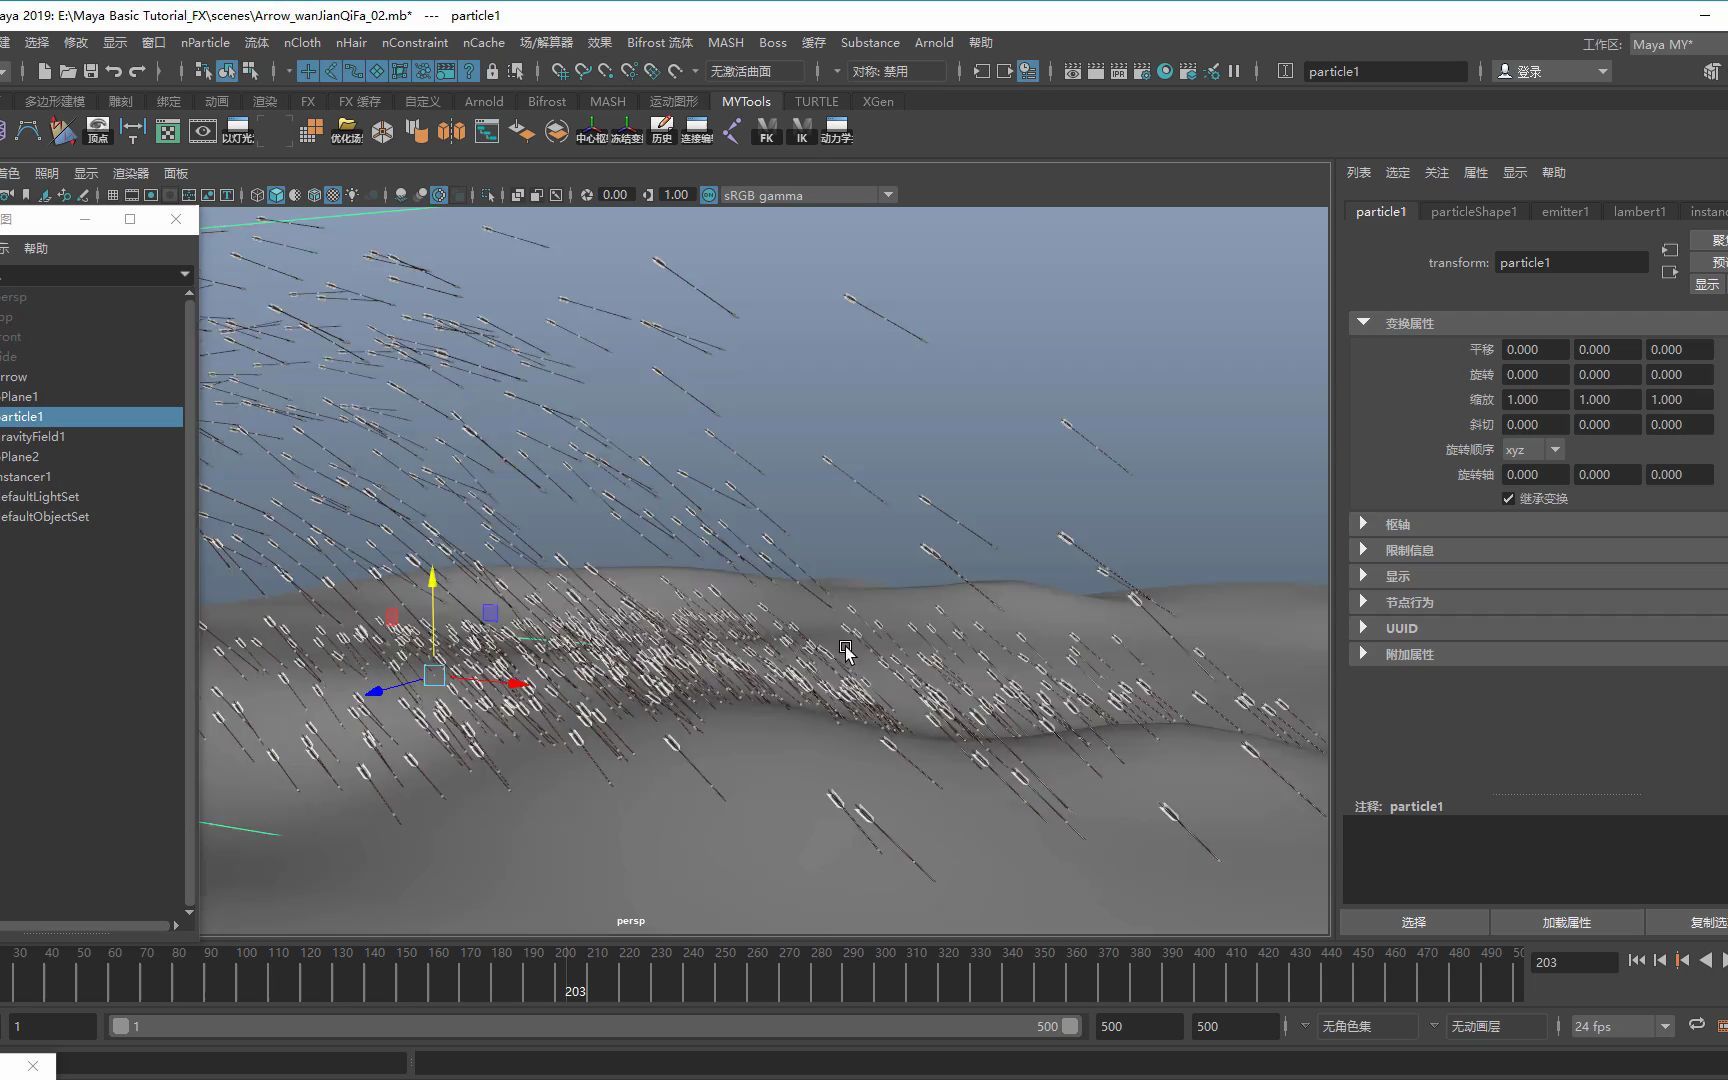
Task: Open the IPR render icon
Action: pos(1118,71)
